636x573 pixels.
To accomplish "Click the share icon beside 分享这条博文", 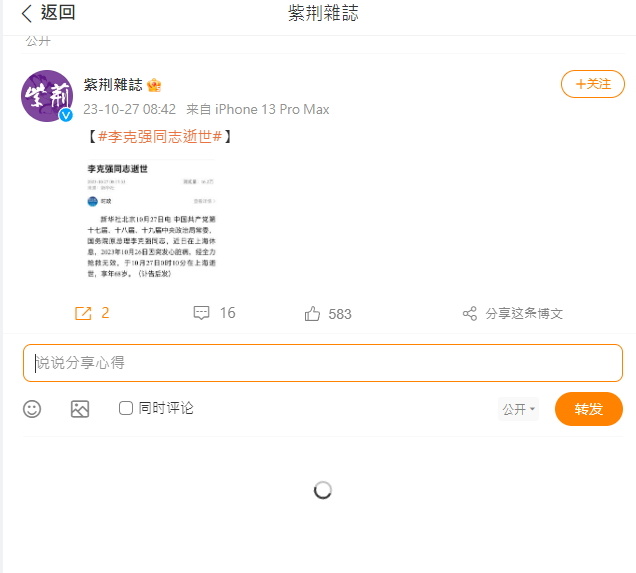I will click(470, 313).
